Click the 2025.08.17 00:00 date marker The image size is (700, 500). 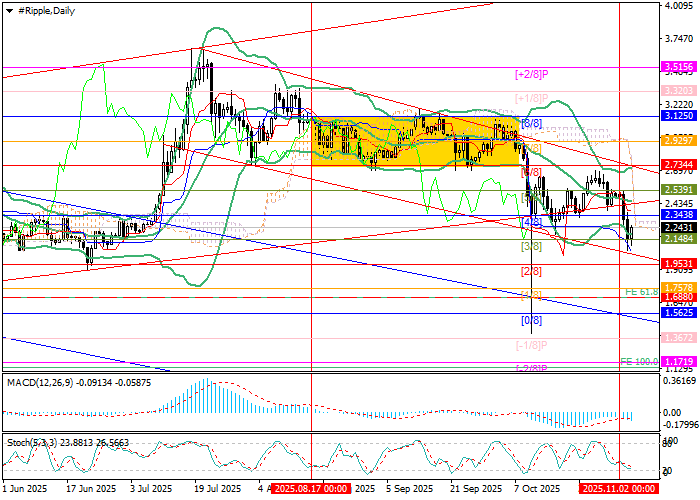(x=311, y=488)
